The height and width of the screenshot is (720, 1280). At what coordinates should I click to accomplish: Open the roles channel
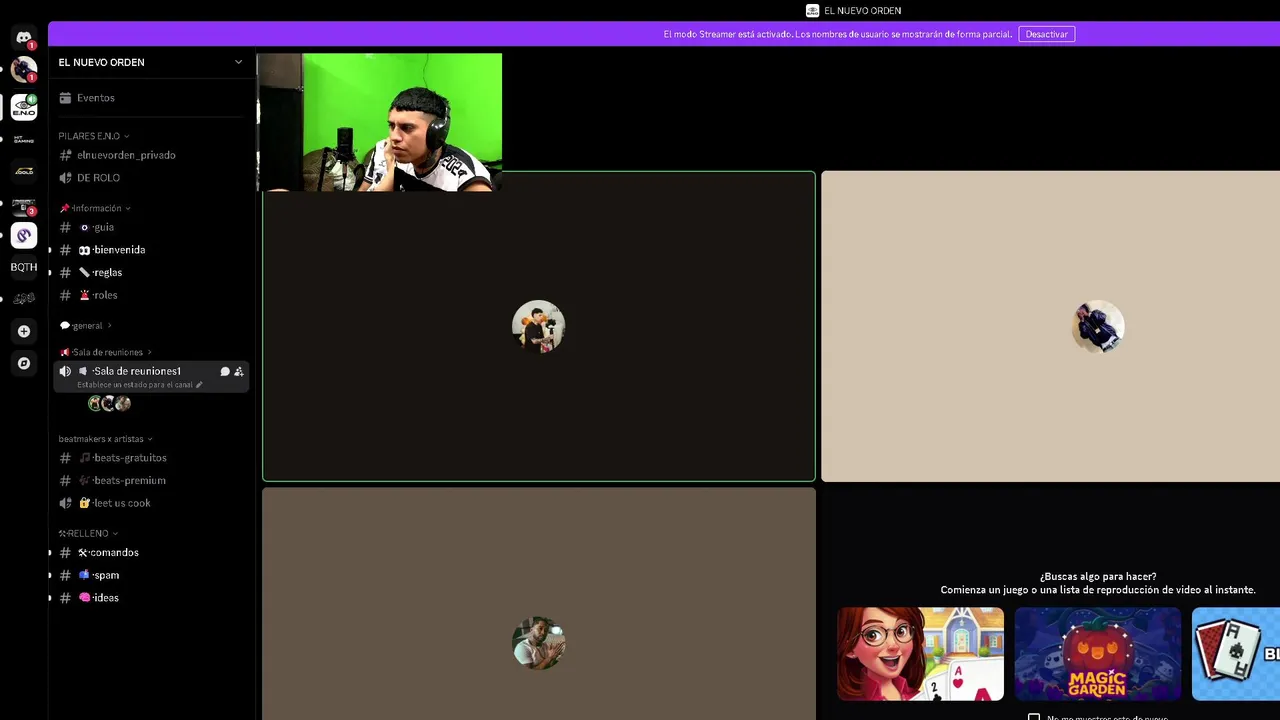tap(150, 295)
